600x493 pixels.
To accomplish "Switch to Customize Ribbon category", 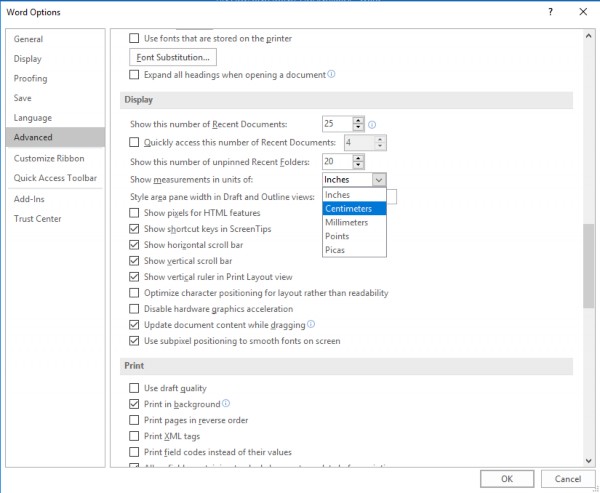I will tap(49, 158).
